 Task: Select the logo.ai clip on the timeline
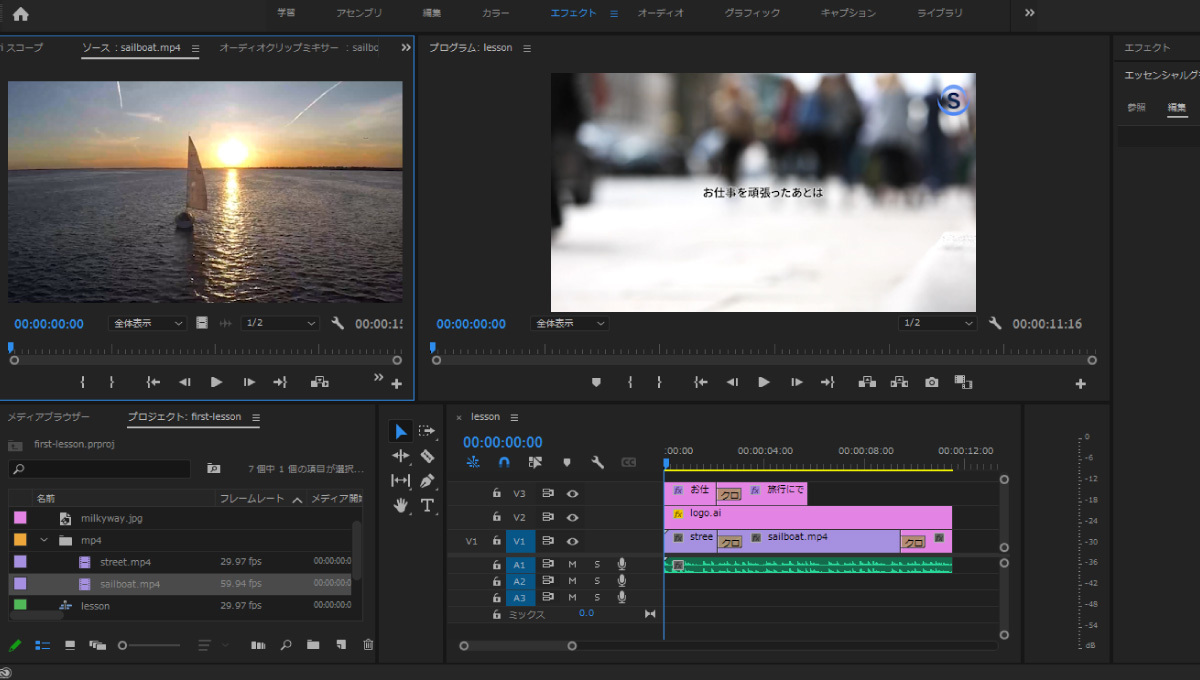(808, 517)
